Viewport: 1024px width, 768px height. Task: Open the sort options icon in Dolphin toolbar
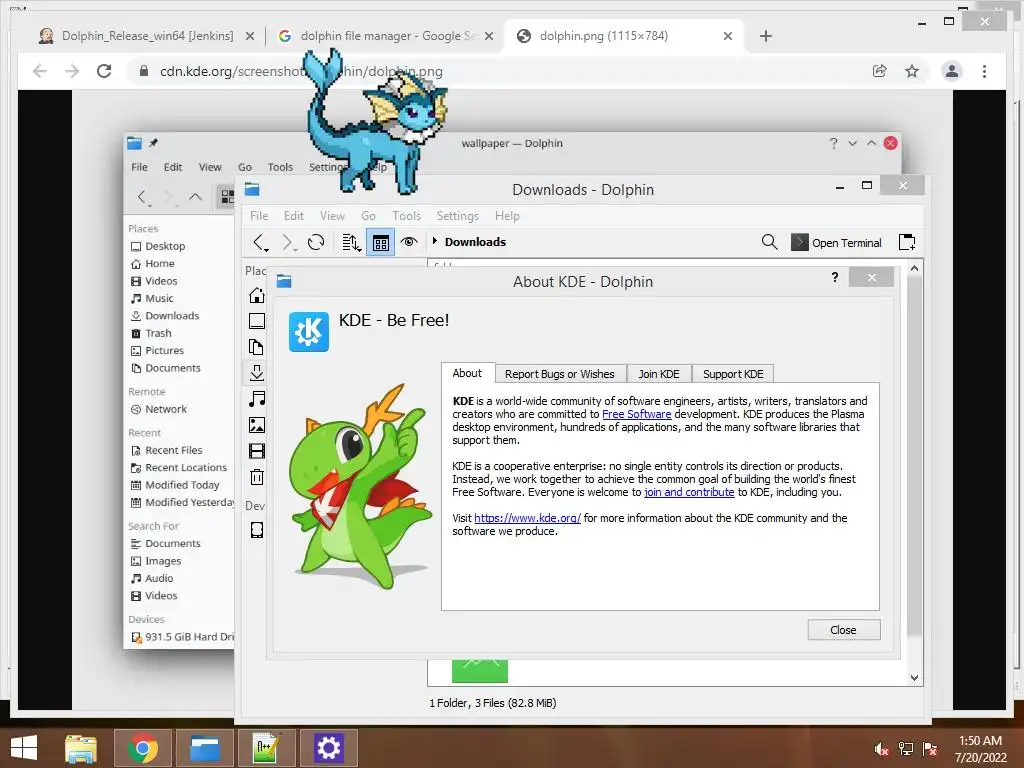(x=351, y=242)
